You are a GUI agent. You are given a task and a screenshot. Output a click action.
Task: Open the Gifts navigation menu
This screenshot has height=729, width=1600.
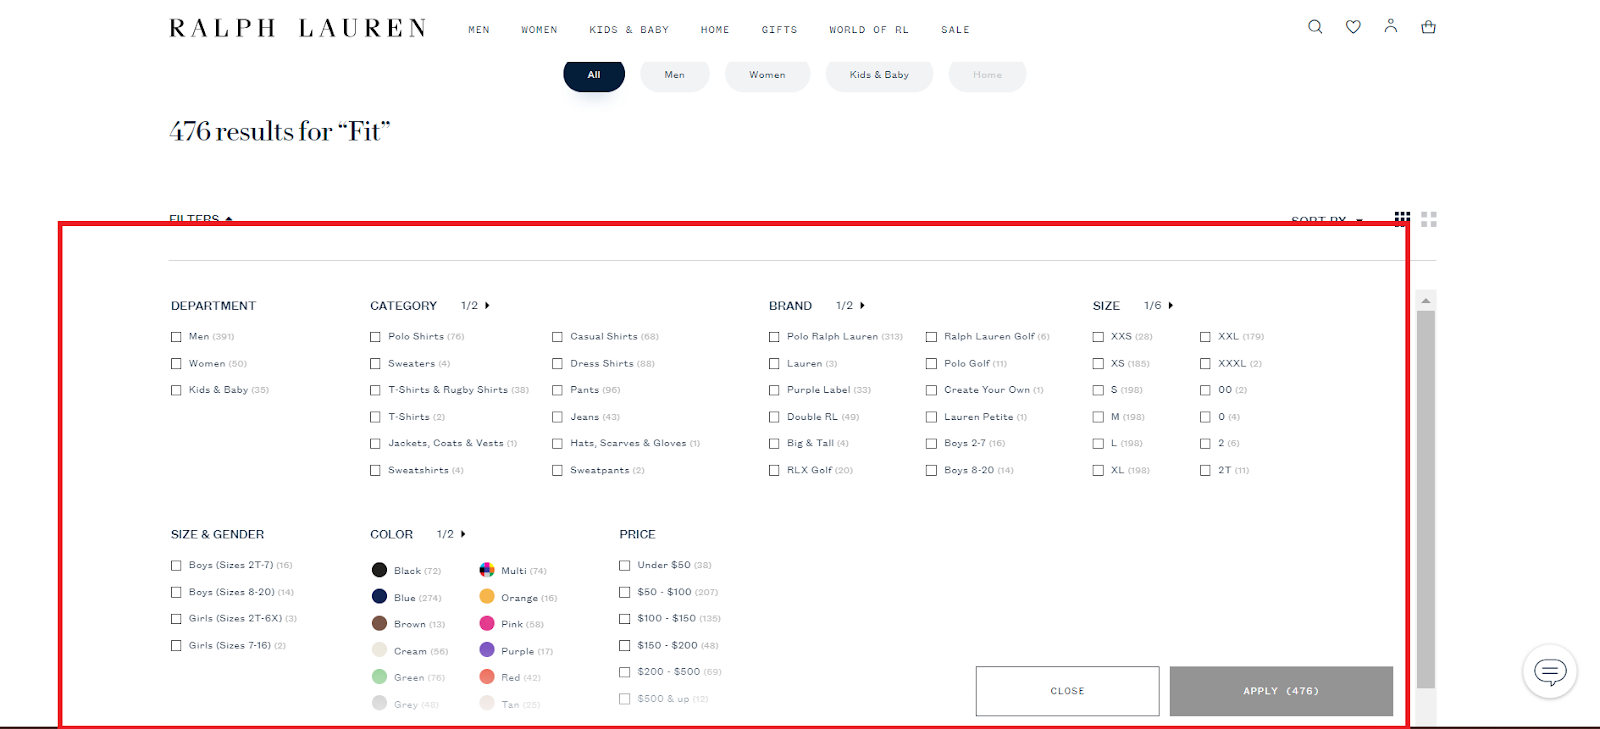pyautogui.click(x=779, y=30)
